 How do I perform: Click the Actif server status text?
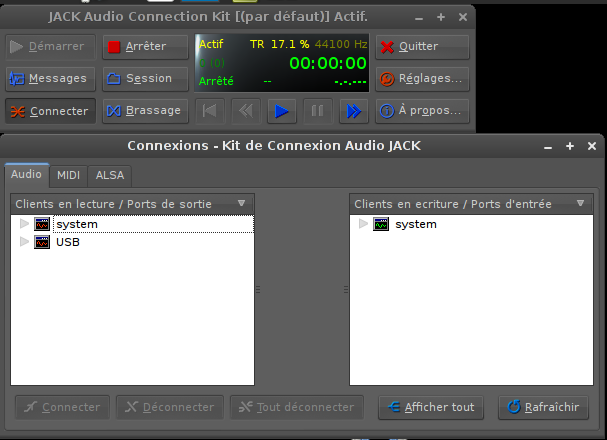coord(211,44)
